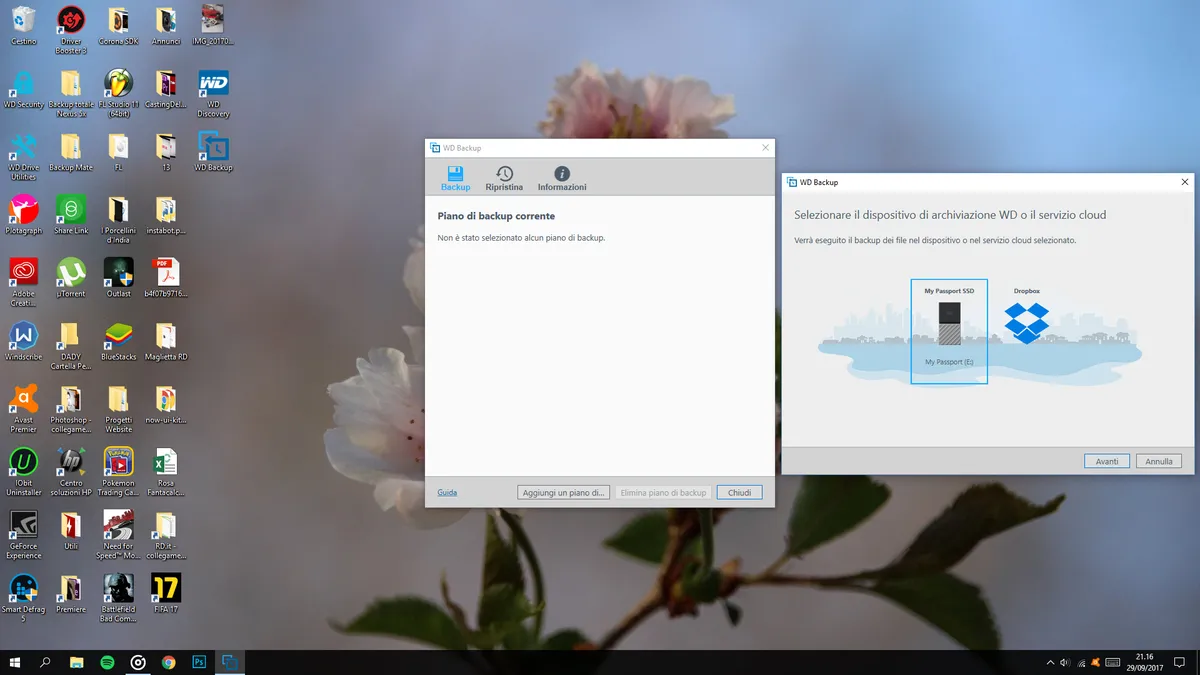This screenshot has height=675, width=1200.
Task: Open taskbar search magnifier
Action: tap(46, 662)
